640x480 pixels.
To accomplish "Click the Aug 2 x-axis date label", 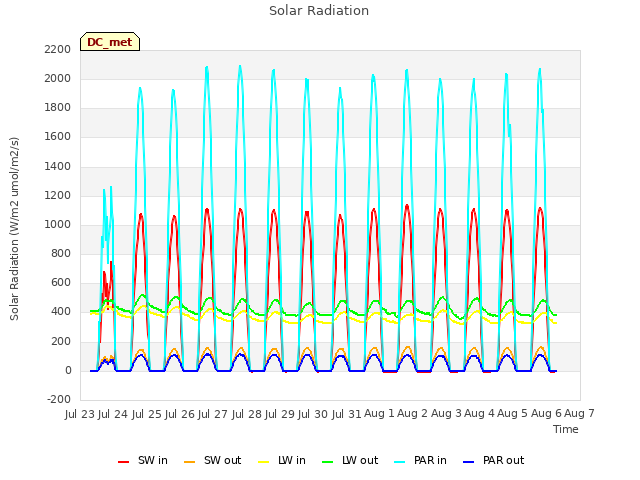I will pyautogui.click(x=412, y=414).
